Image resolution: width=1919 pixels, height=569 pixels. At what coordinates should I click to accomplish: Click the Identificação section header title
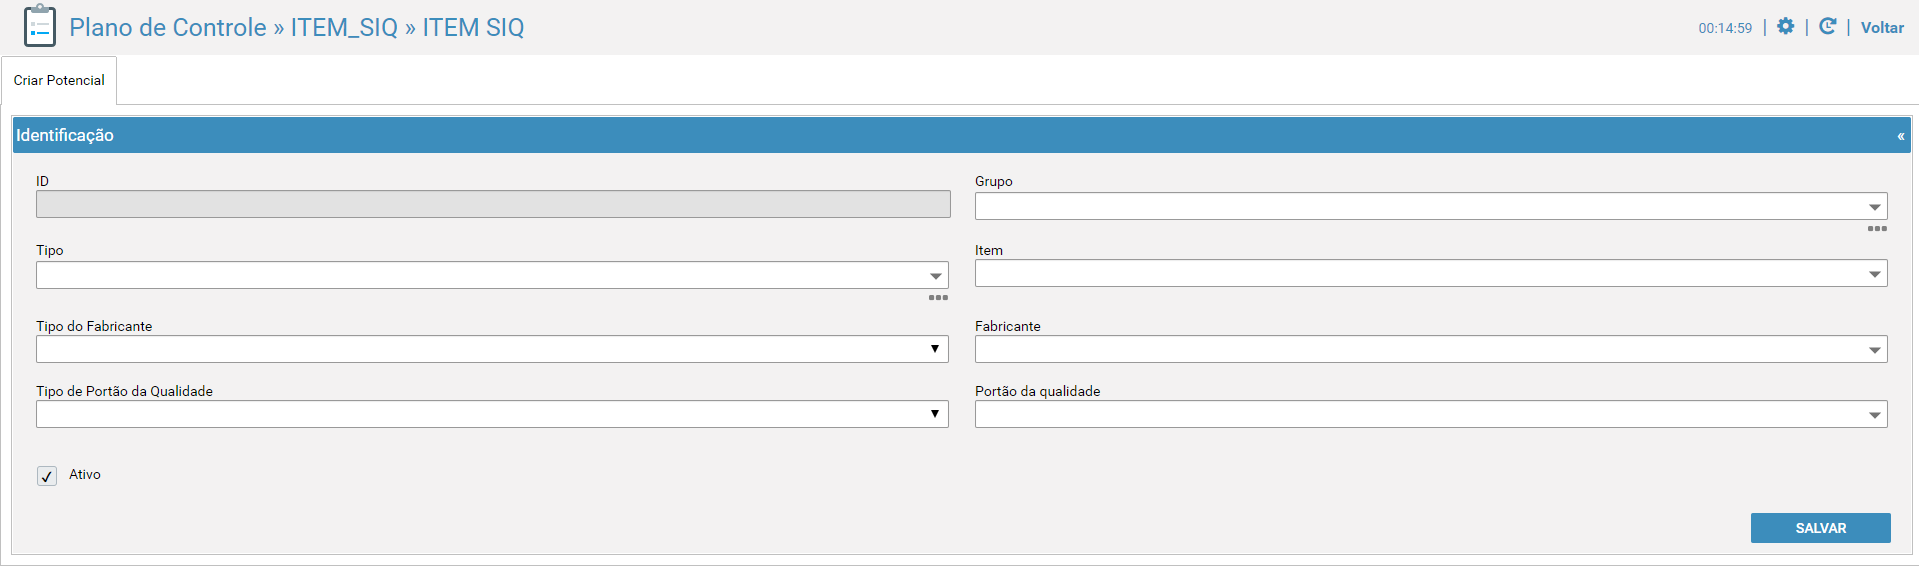65,135
